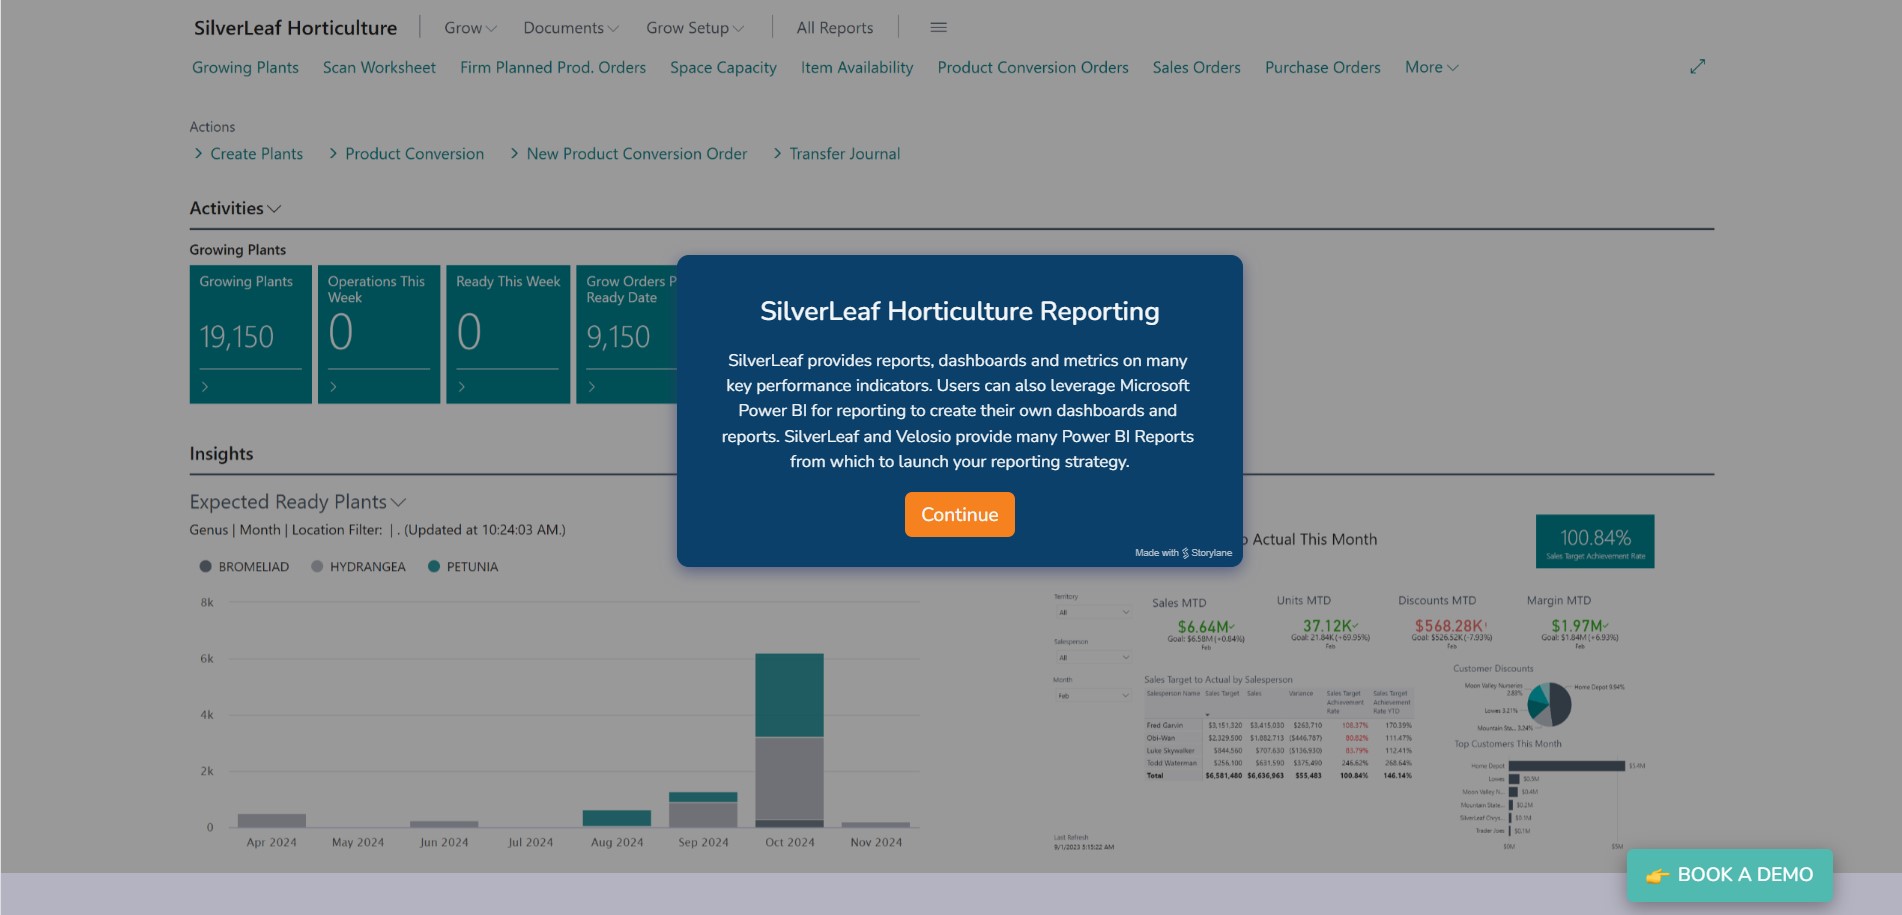Click arrow icon on Operations This Week tile

coord(333,386)
